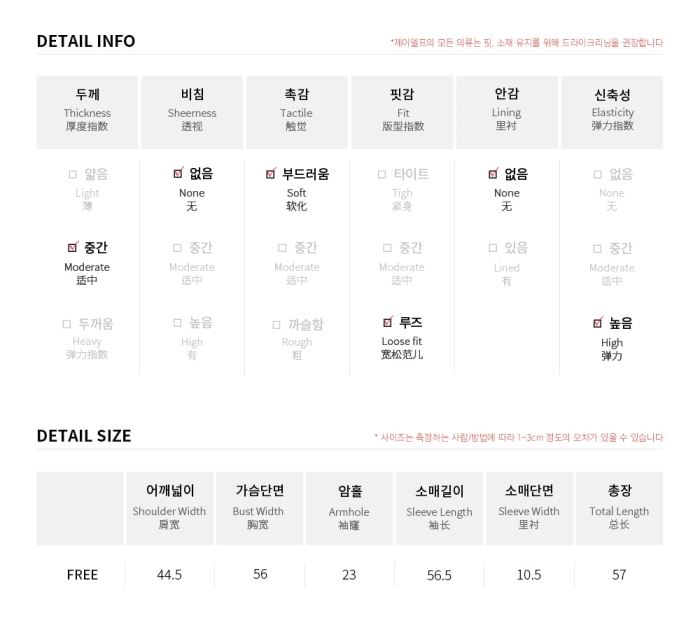Check the Heavy thickness checkbox

67,324
